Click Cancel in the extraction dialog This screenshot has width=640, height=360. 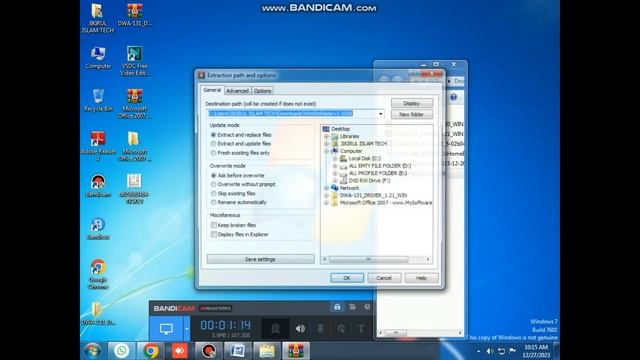coord(384,278)
